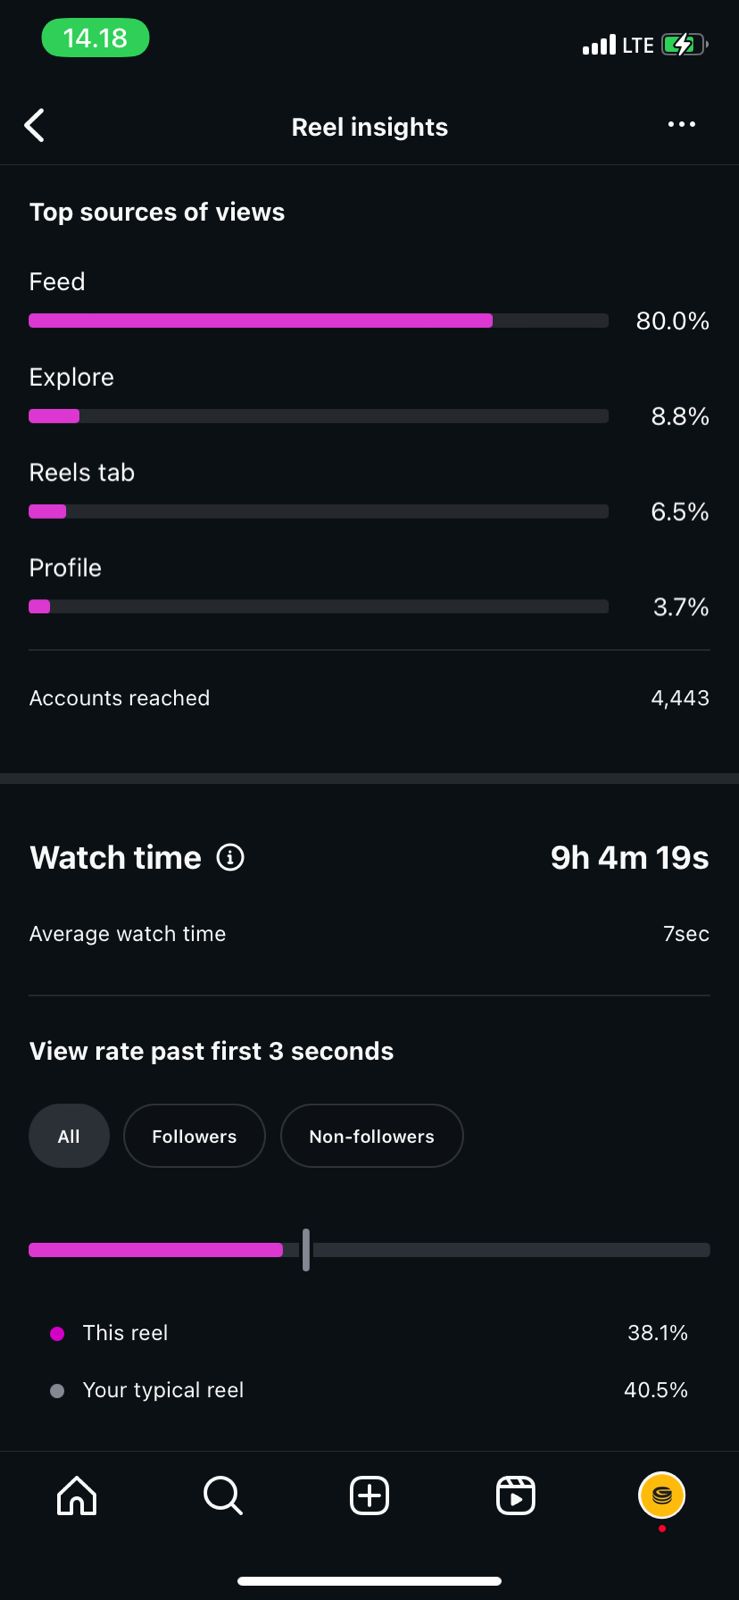Tap the Watch time info icon
This screenshot has width=739, height=1600.
[230, 858]
